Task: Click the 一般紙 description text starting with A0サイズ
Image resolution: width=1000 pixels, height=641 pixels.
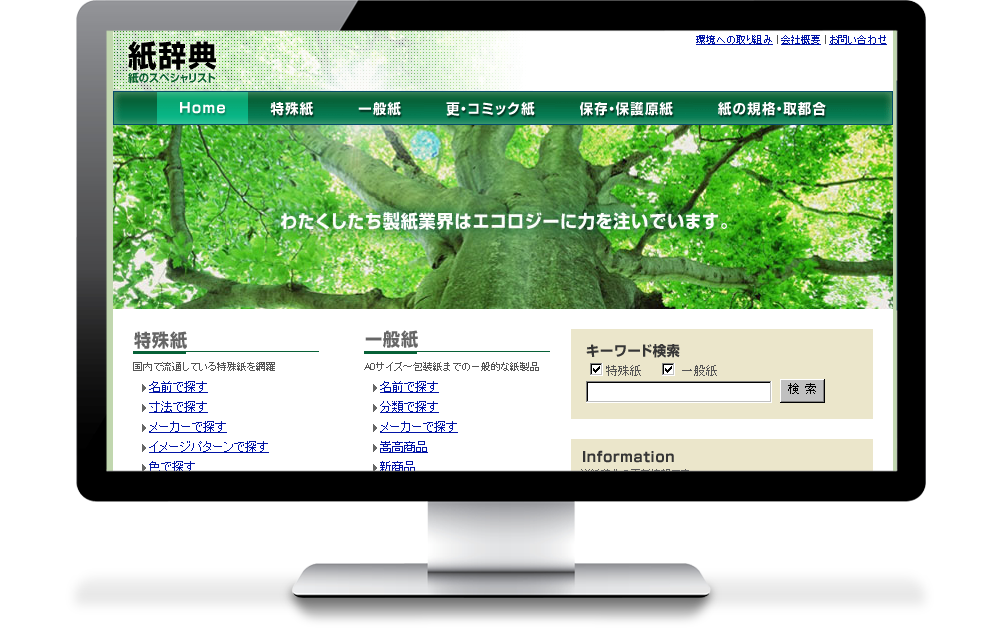Action: 452,367
